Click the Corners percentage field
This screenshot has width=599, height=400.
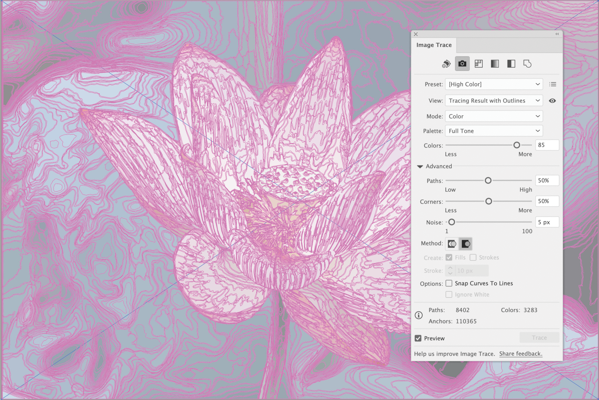click(547, 201)
